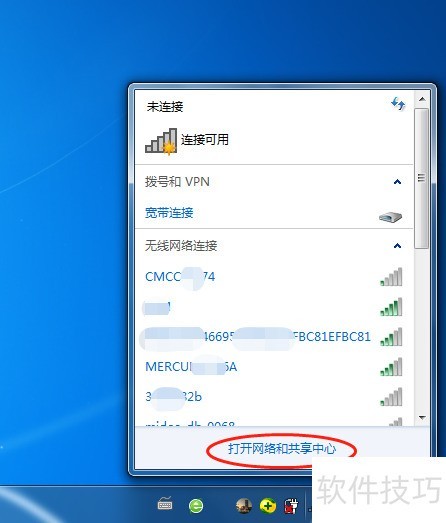This screenshot has height=523, width=446.
Task: Click the scrollbar up arrow in the network list
Action: pos(422,99)
